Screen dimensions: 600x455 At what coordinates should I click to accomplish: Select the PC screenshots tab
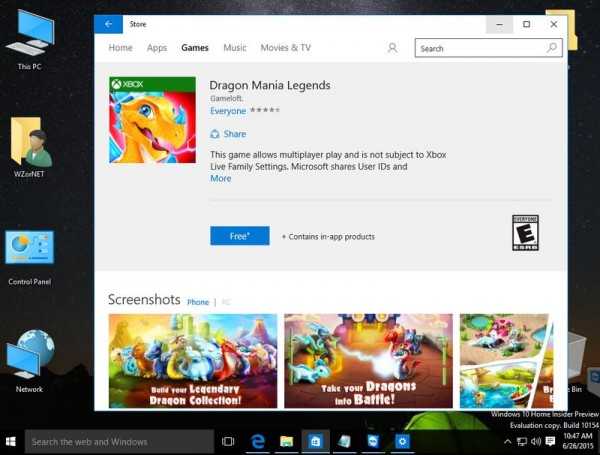pyautogui.click(x=226, y=301)
